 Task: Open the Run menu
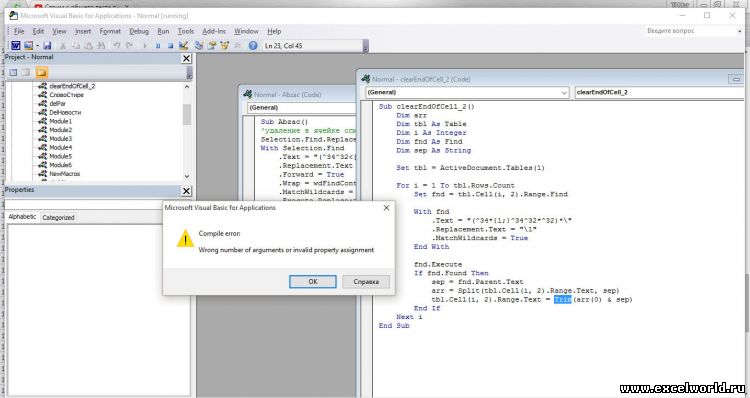click(x=163, y=31)
